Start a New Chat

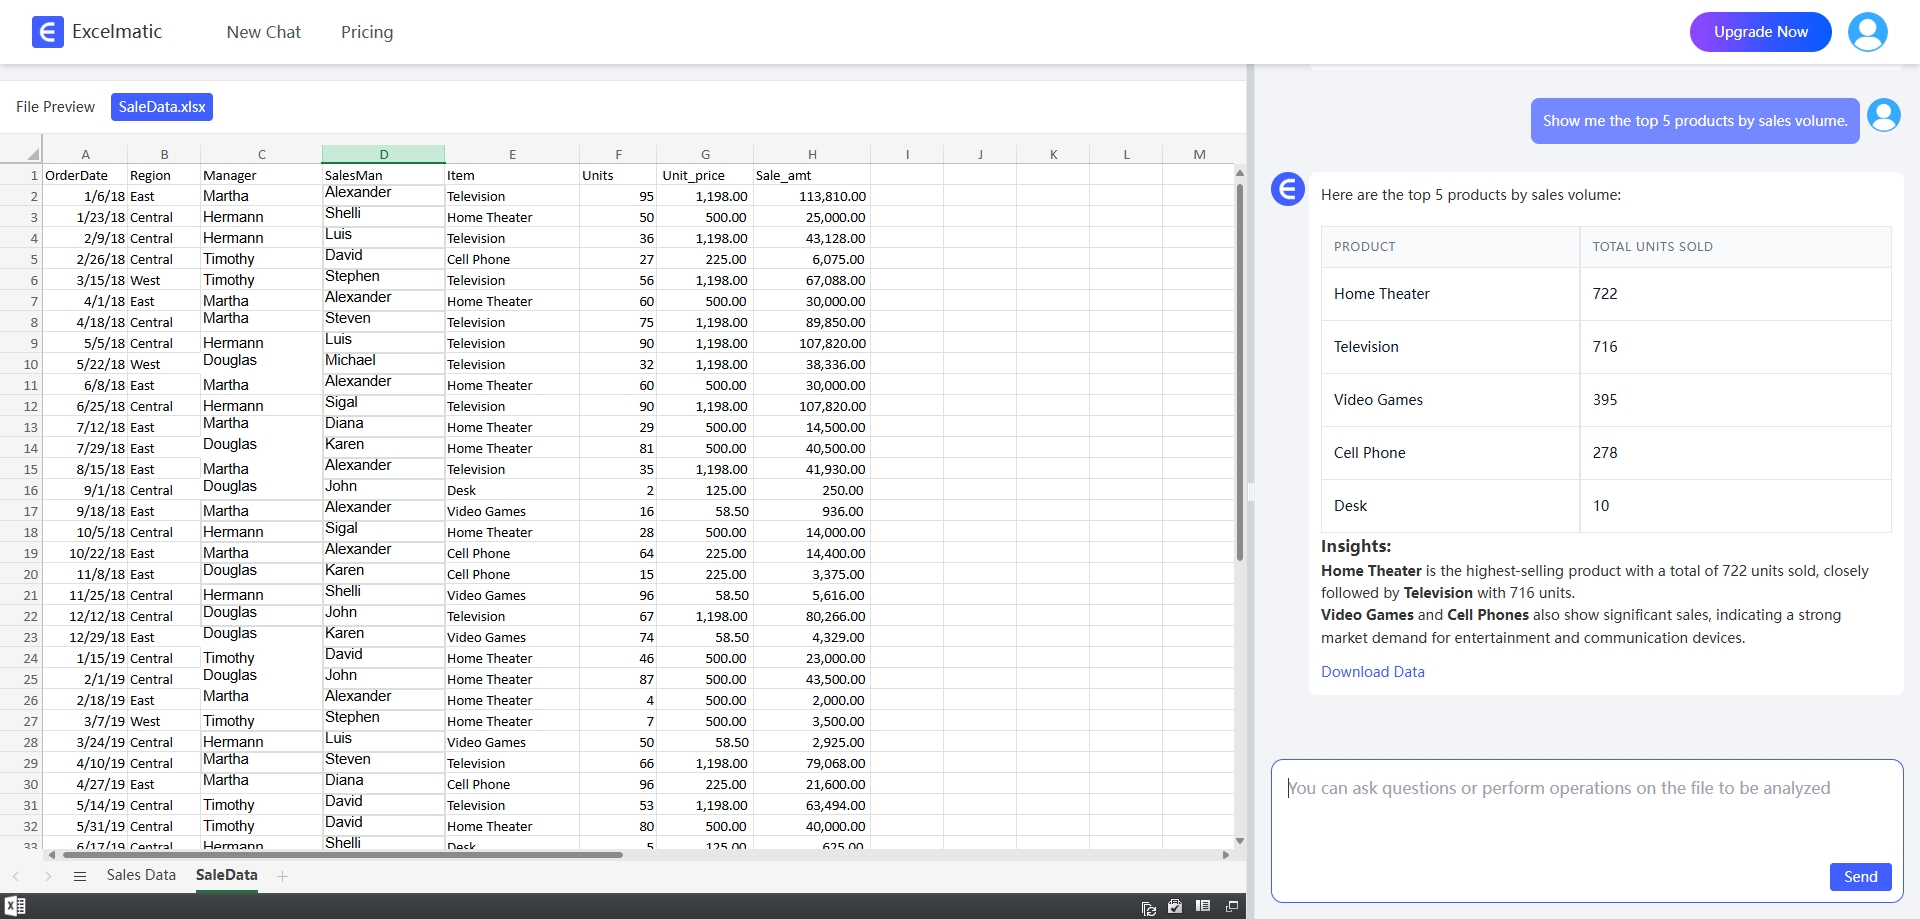pyautogui.click(x=263, y=32)
